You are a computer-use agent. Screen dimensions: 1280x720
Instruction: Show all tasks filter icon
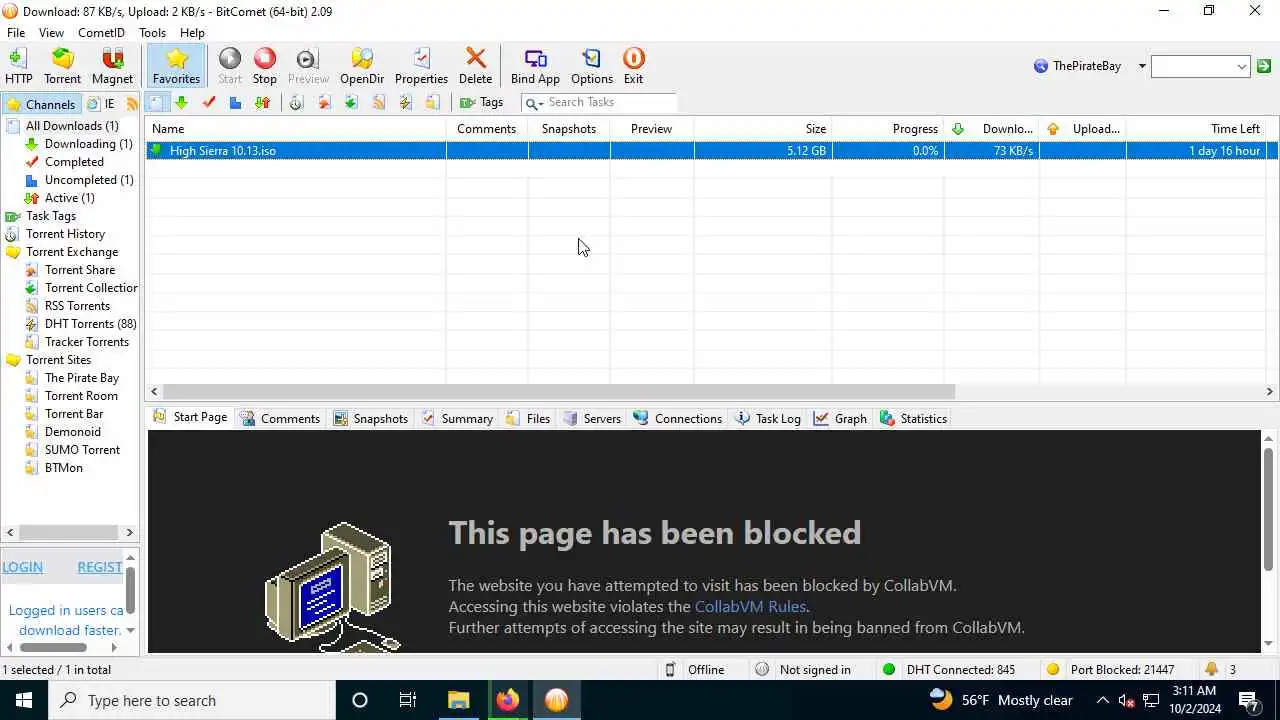click(x=156, y=102)
